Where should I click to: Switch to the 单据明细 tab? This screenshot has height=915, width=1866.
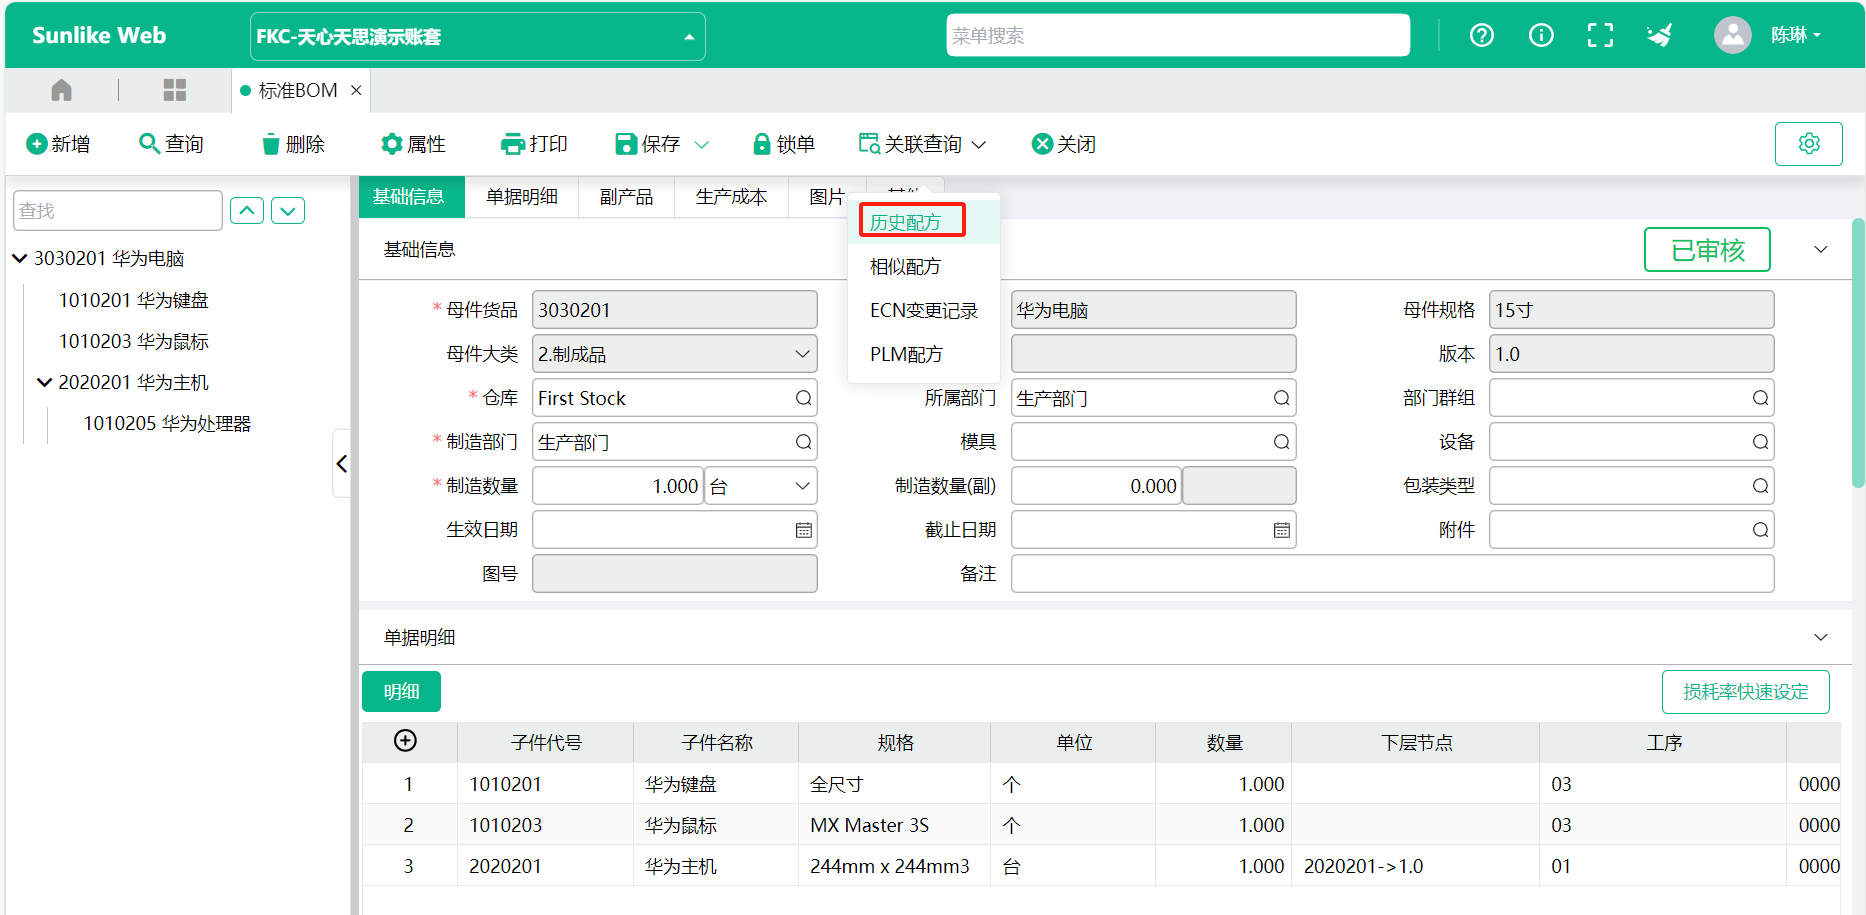[x=522, y=197]
